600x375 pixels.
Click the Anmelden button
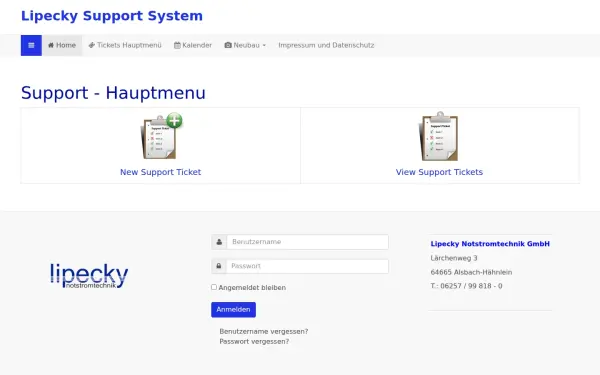[x=233, y=310]
